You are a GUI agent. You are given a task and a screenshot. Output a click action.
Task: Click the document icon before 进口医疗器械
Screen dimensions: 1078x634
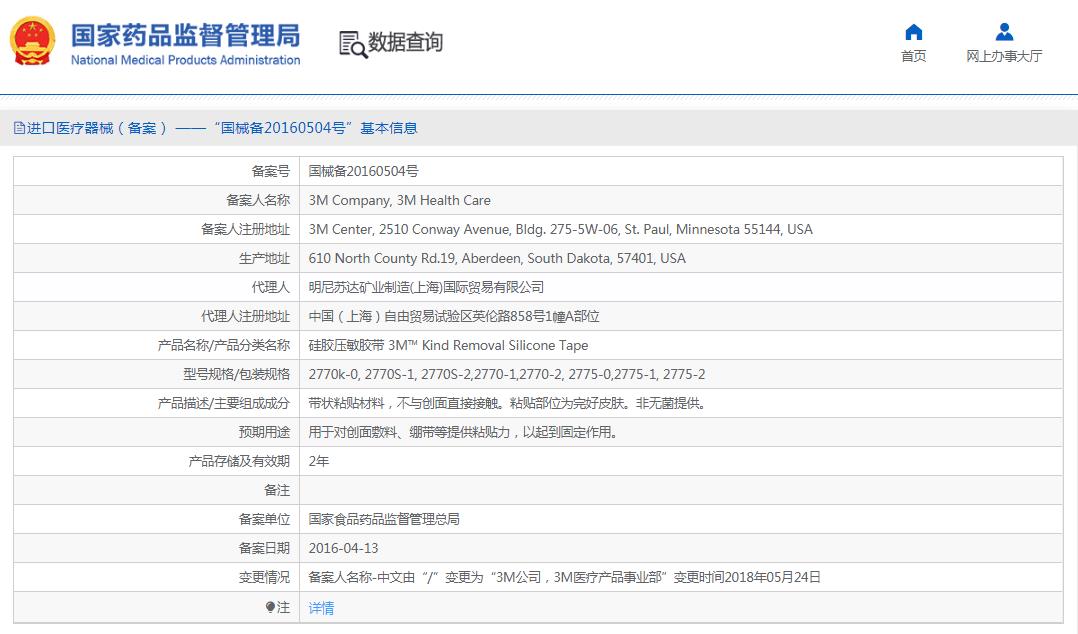18,128
